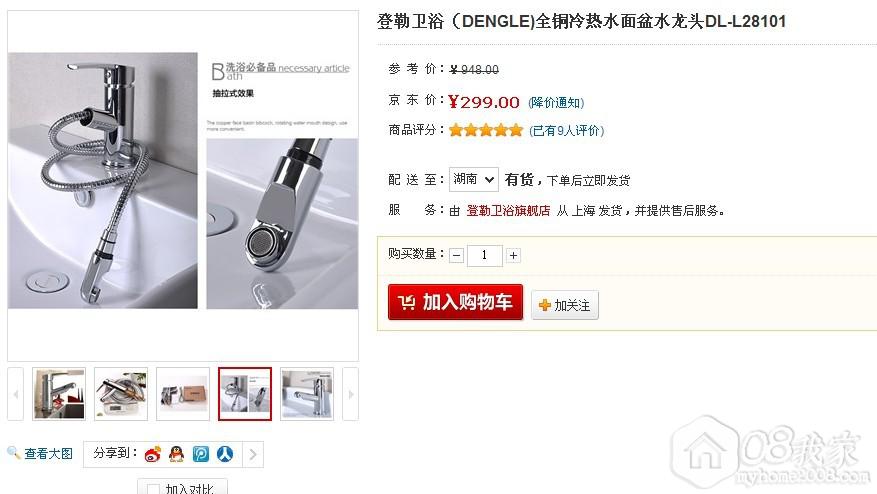Share to Sina Weibo icon

(x=152, y=454)
